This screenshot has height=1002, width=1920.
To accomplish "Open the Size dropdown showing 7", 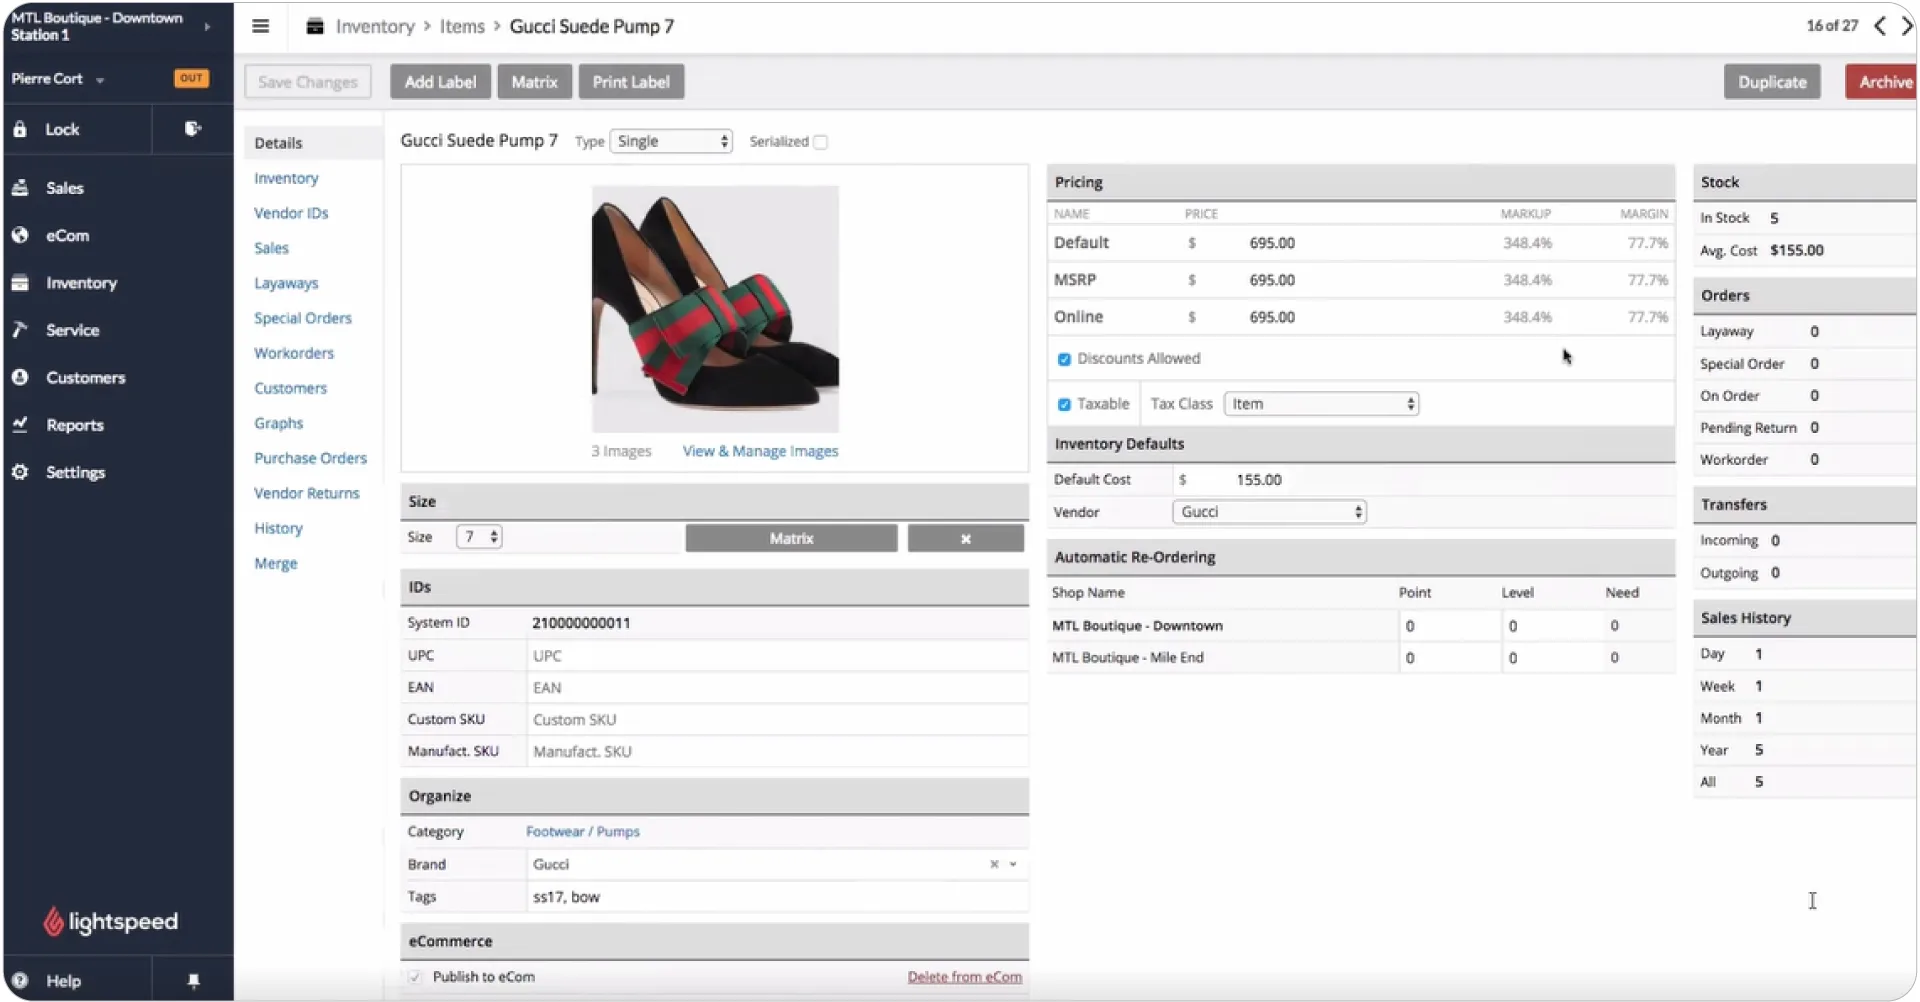I will coord(479,537).
